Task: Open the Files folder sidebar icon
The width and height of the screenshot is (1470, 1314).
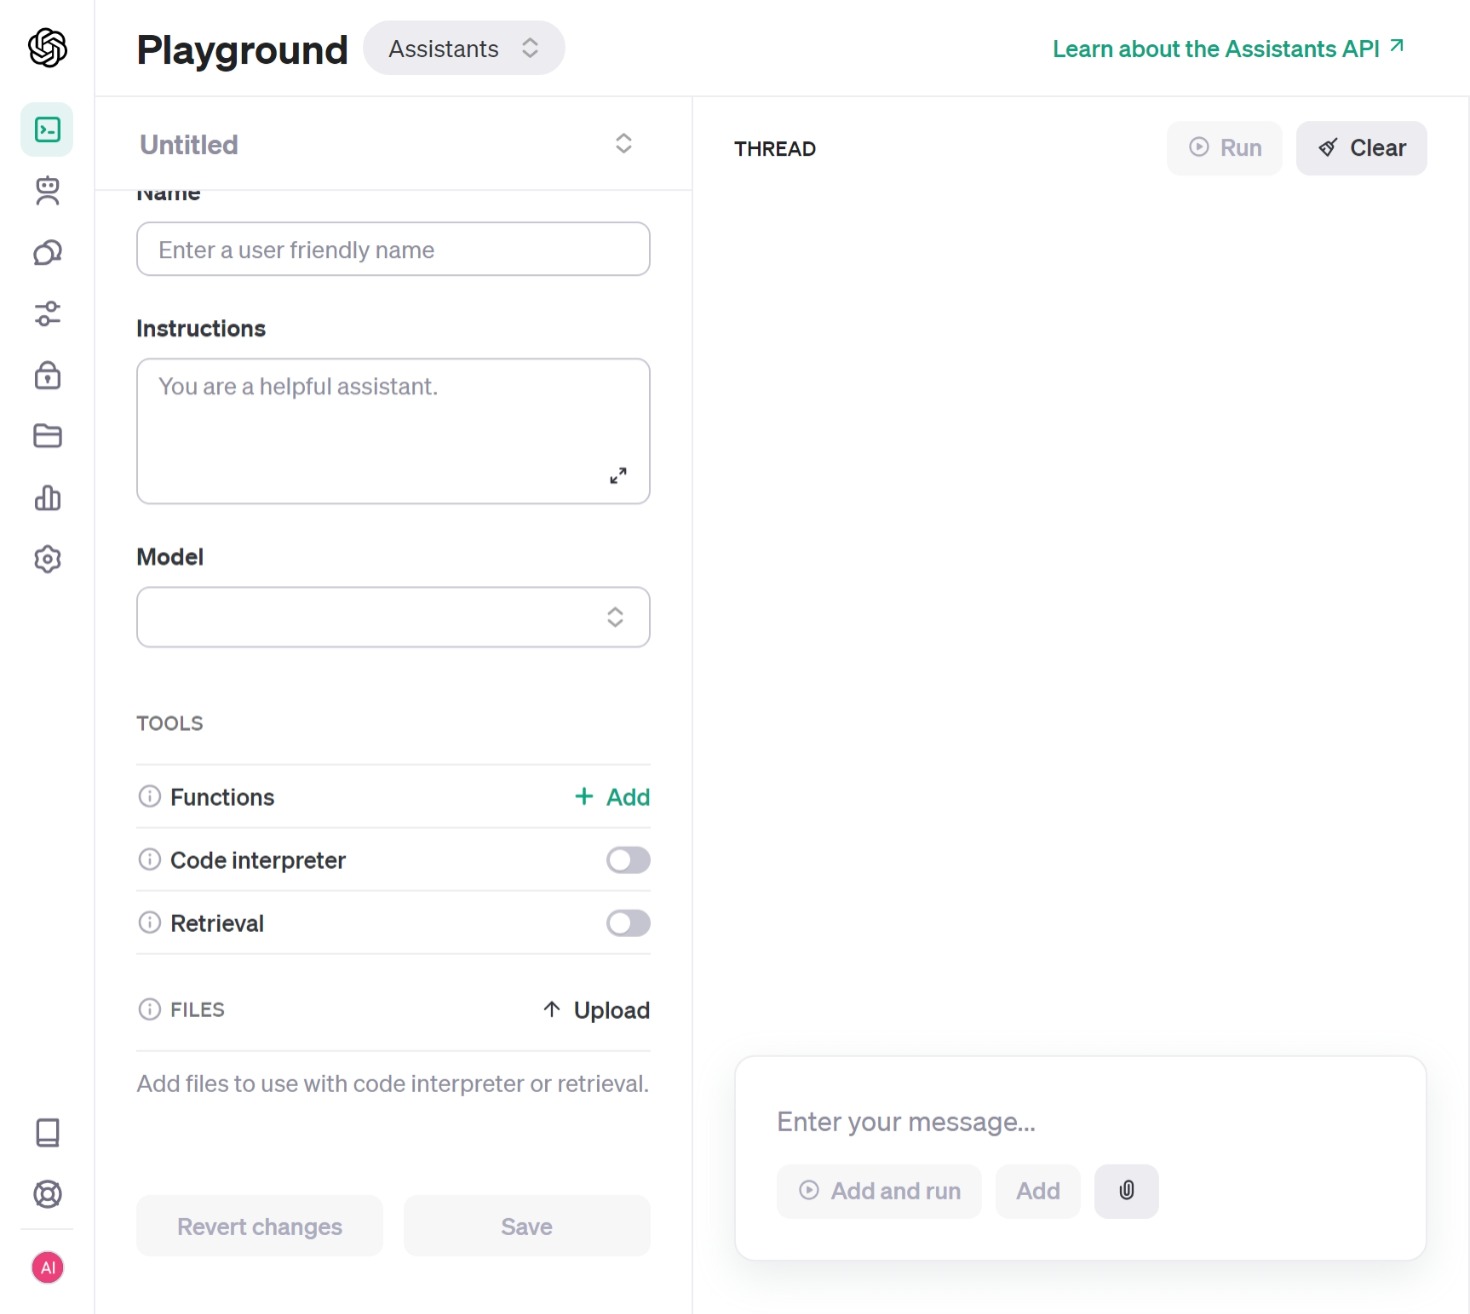Action: (x=47, y=436)
